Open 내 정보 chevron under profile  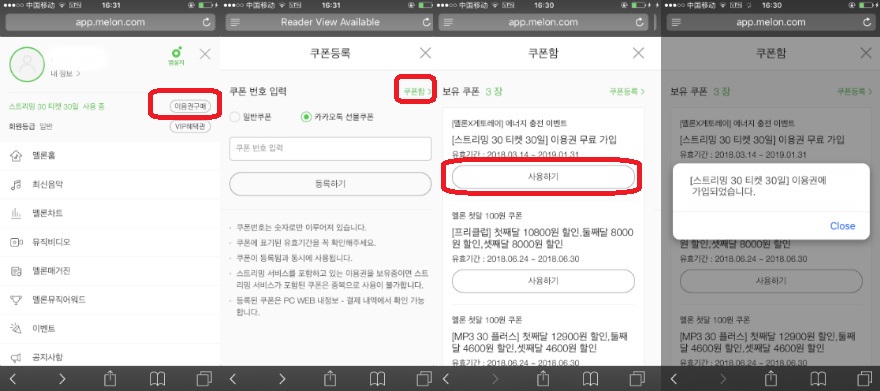pyautogui.click(x=66, y=73)
